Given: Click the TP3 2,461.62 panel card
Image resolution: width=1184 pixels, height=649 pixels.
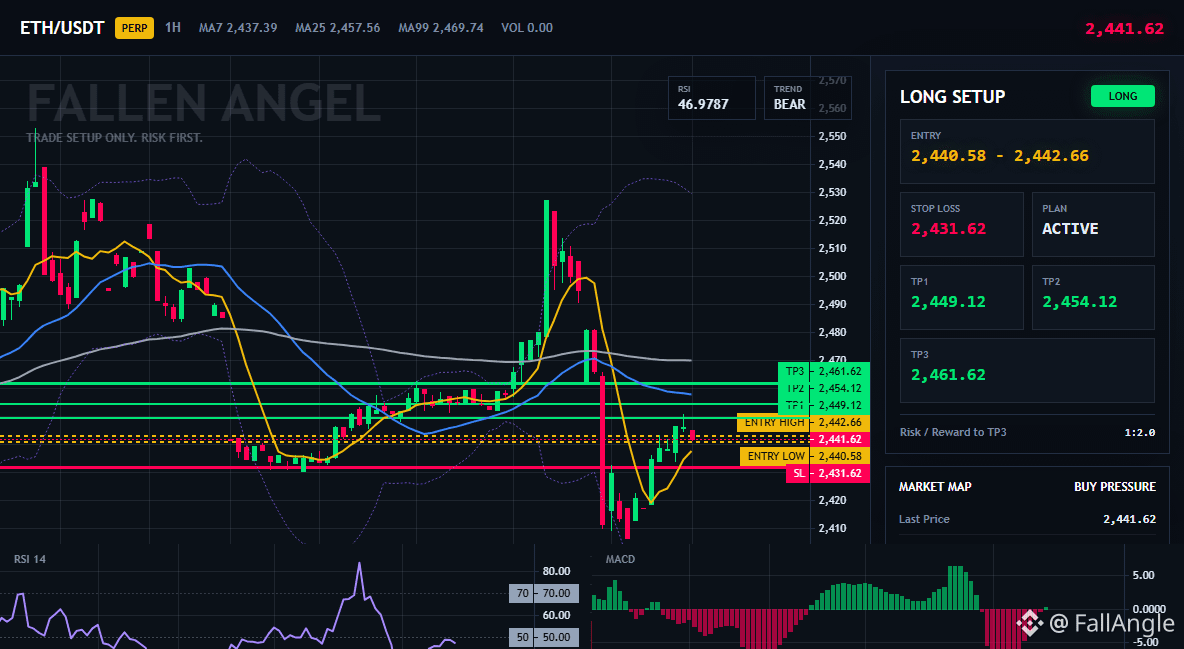Looking at the screenshot, I should click(x=1027, y=370).
